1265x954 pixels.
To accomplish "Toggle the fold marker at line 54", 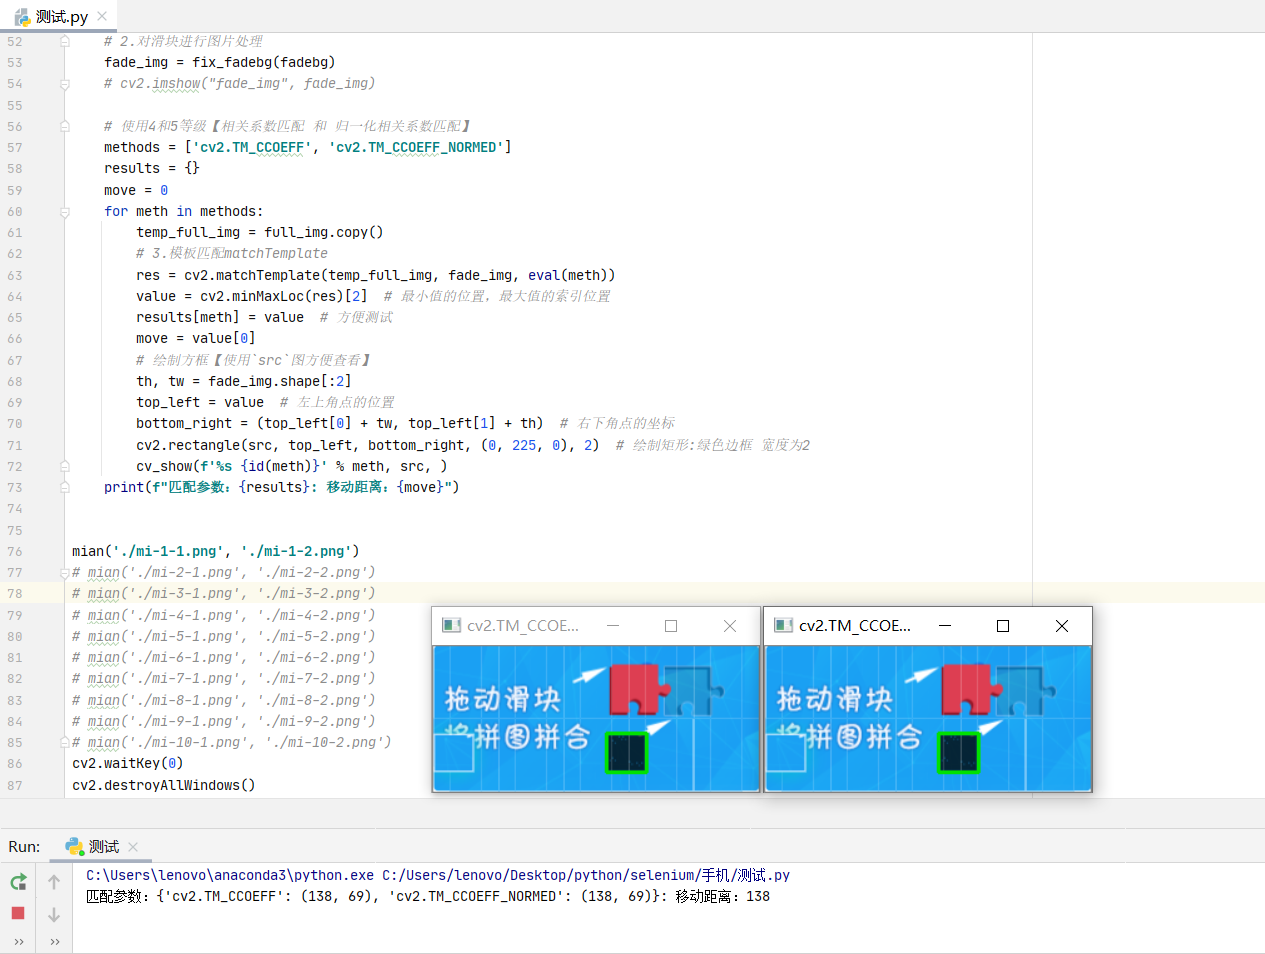I will click(x=64, y=84).
